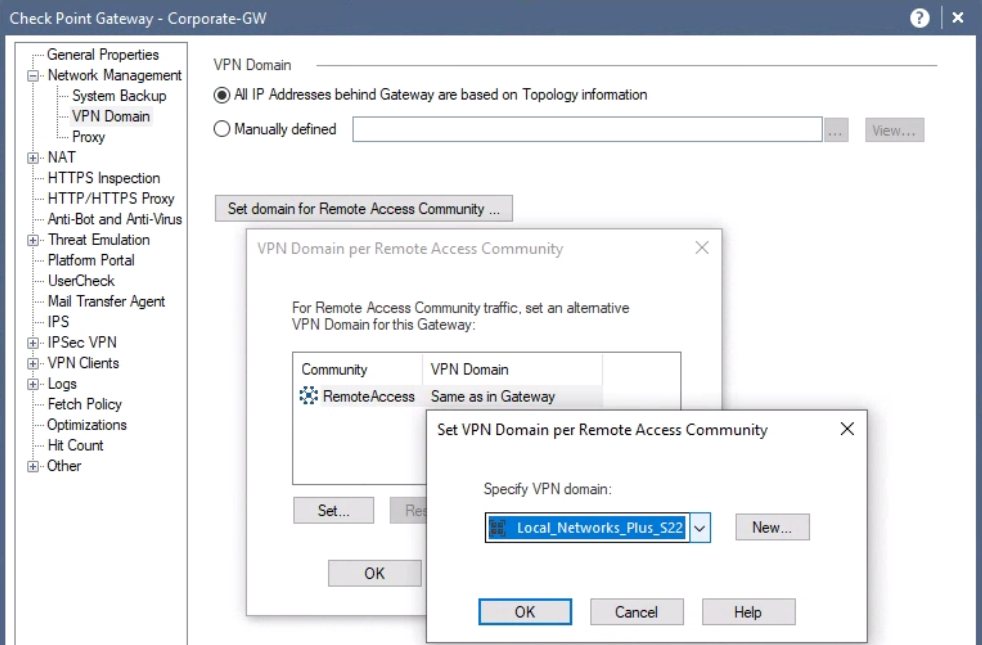This screenshot has width=982, height=645.
Task: Open the IPS tree item
Action: coord(58,322)
